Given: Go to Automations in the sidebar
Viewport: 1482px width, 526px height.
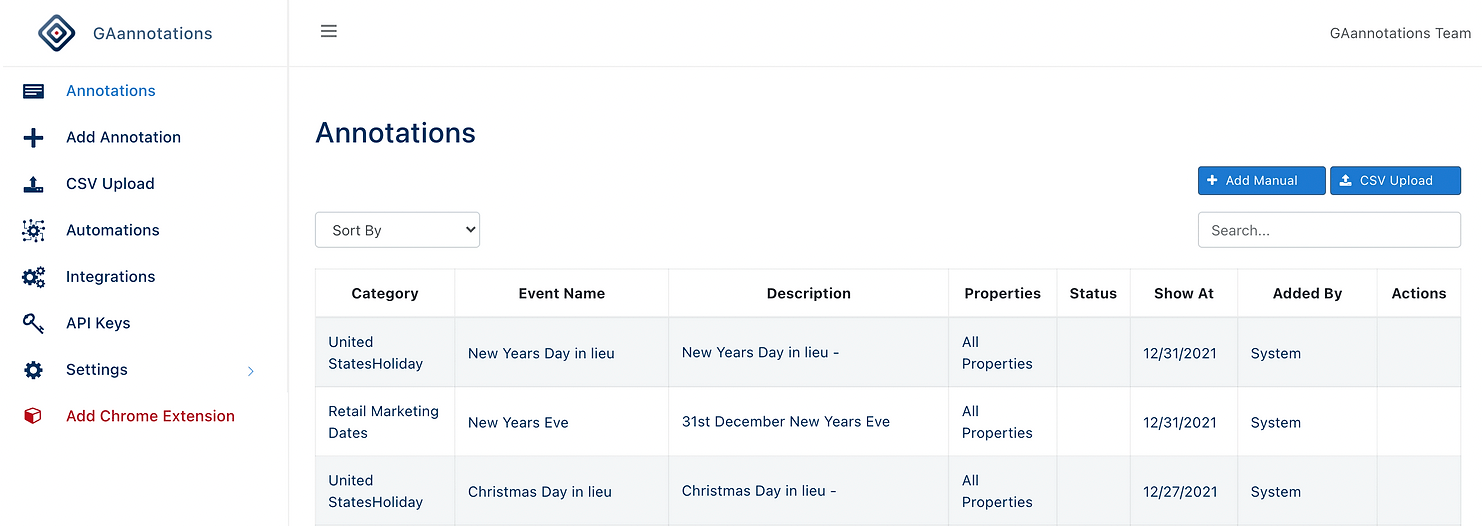Looking at the screenshot, I should click(x=113, y=230).
